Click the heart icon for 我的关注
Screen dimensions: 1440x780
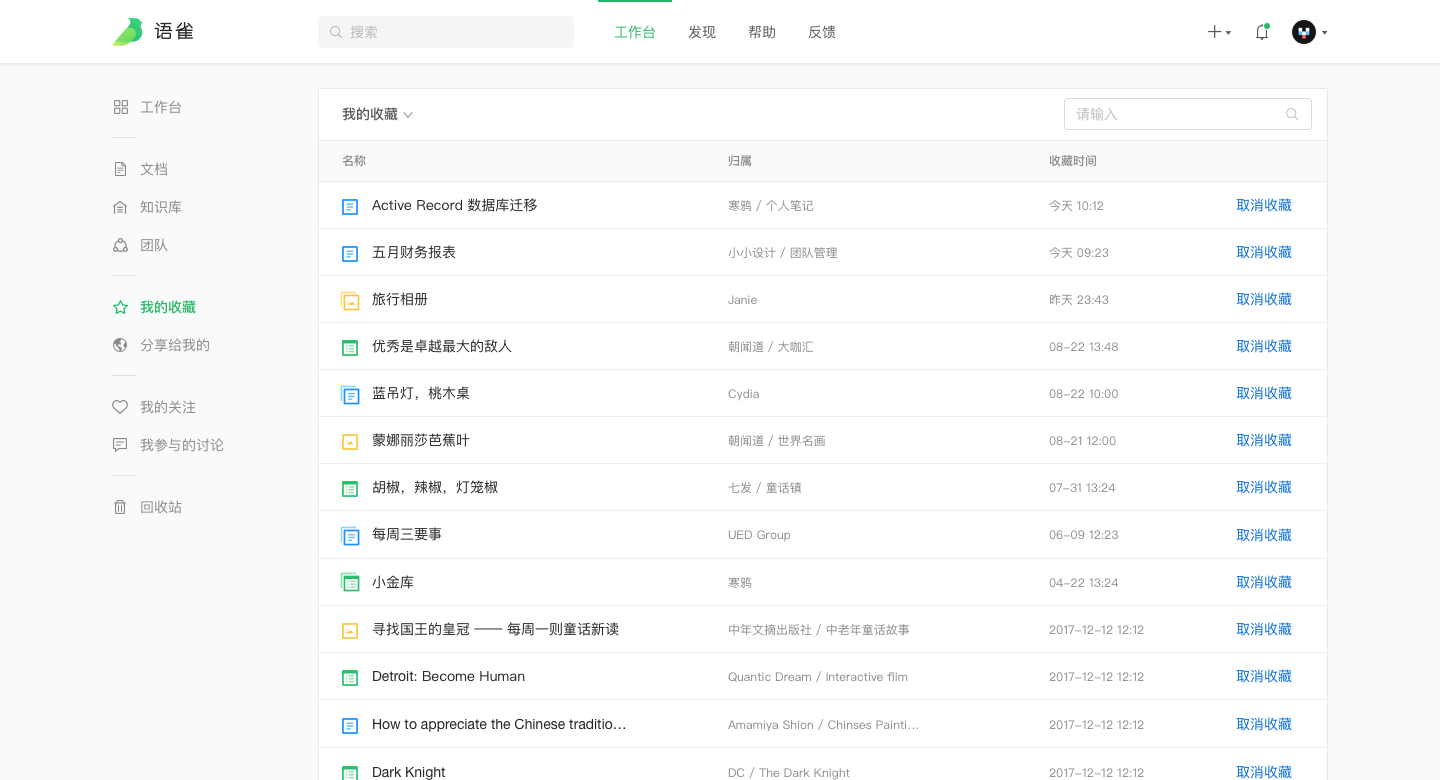pyautogui.click(x=120, y=407)
